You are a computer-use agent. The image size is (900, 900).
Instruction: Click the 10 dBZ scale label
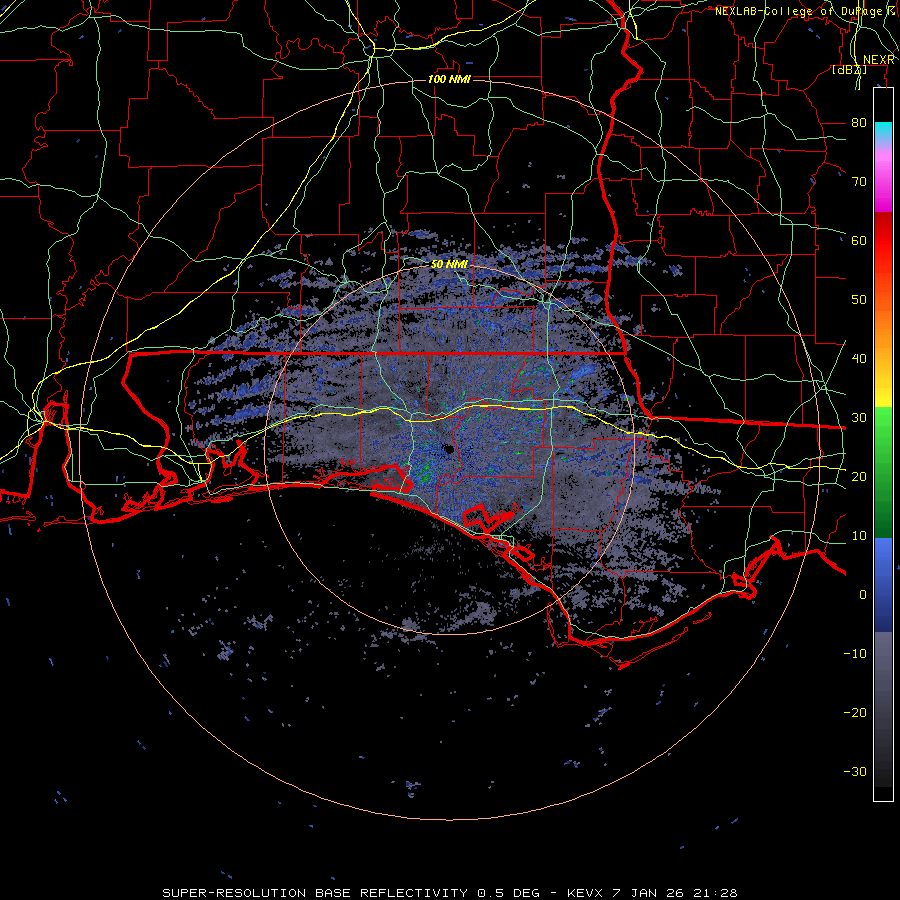coord(859,536)
